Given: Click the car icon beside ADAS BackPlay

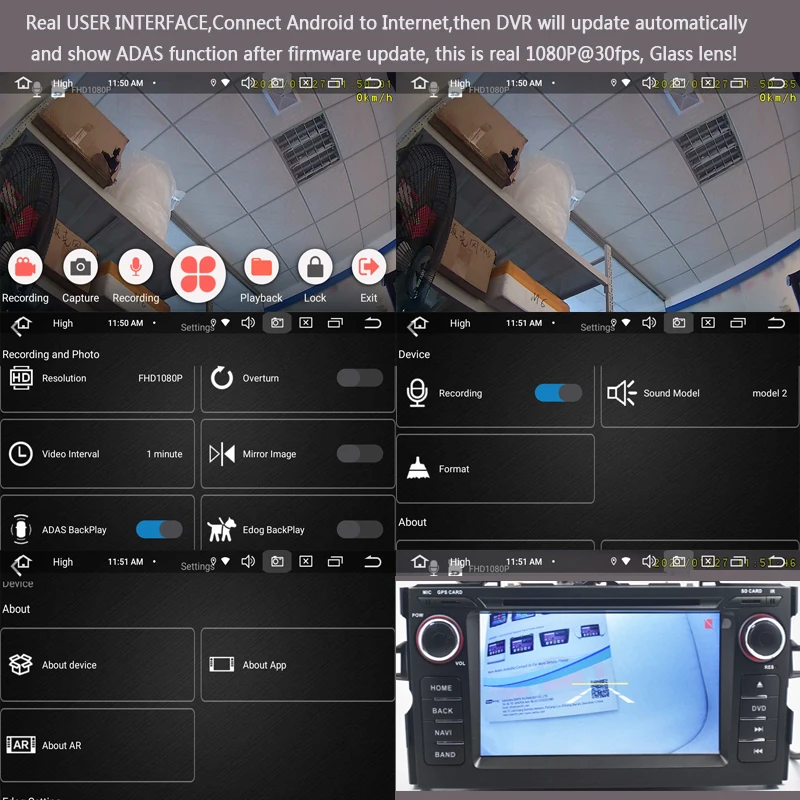Looking at the screenshot, I should 21,529.
